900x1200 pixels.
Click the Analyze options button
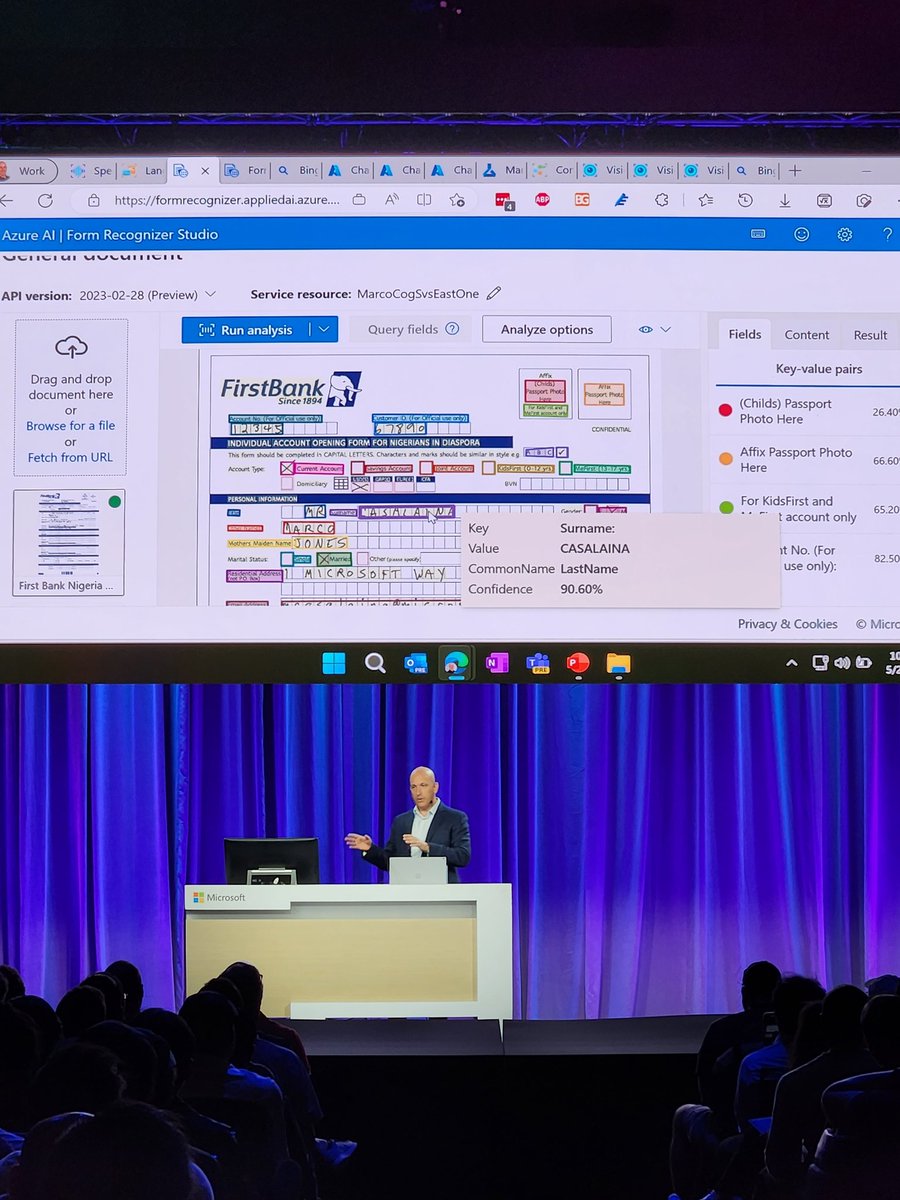pyautogui.click(x=547, y=329)
